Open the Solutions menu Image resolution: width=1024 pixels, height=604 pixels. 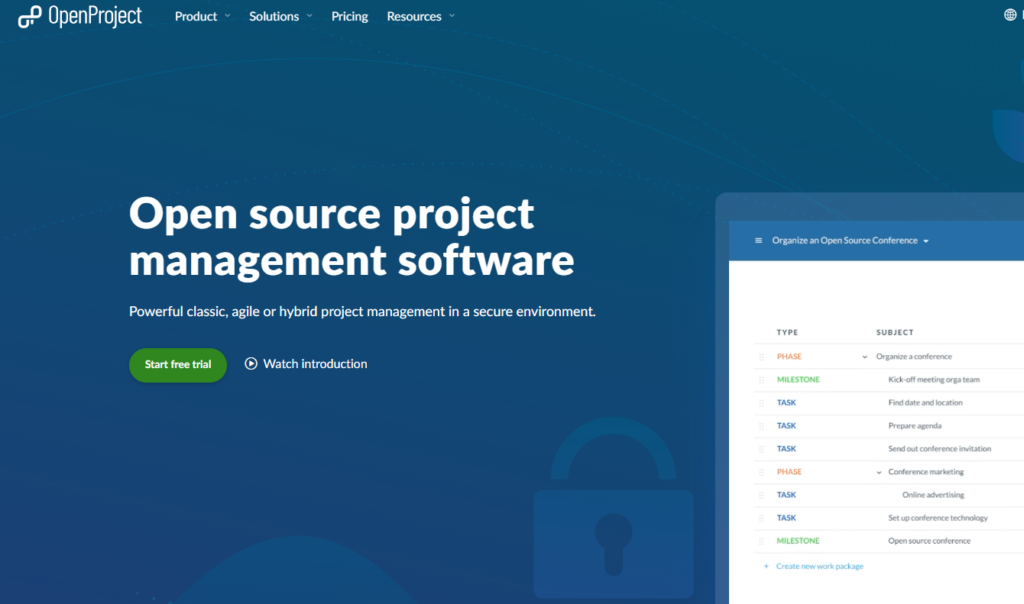click(274, 16)
